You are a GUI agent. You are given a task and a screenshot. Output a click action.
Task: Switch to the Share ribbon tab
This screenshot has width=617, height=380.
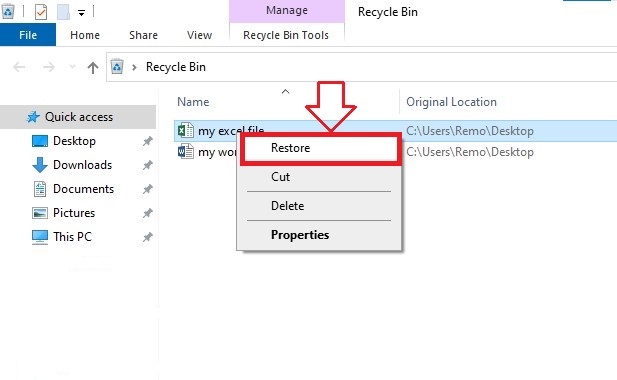[143, 35]
